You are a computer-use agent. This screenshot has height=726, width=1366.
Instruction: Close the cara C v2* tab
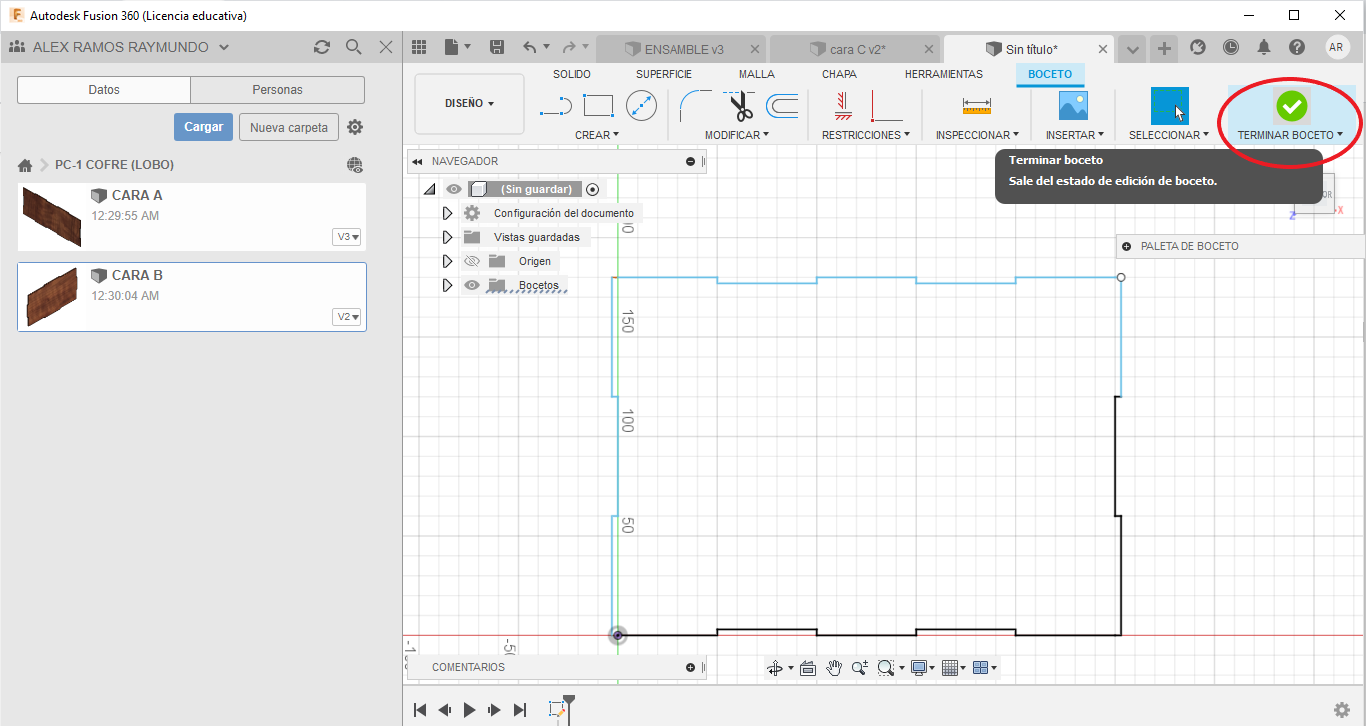929,49
